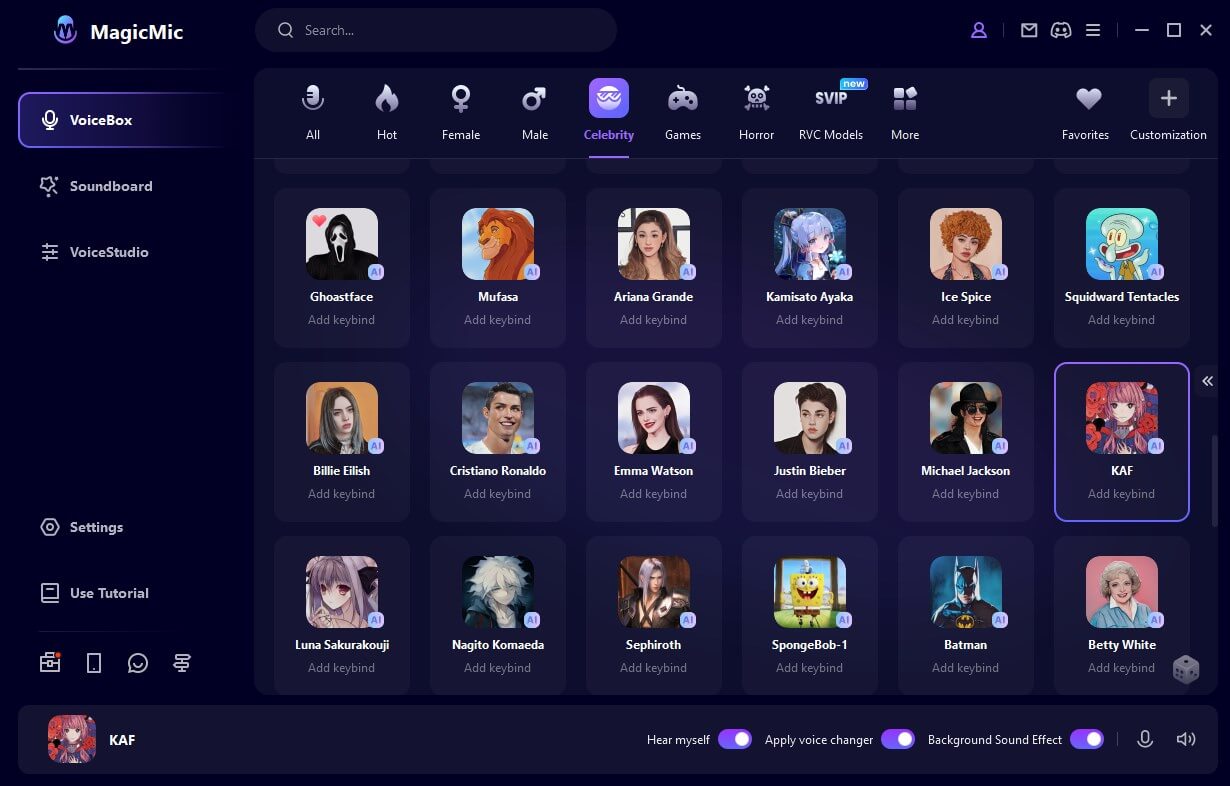Select the Batman voice thumbnail
Screen dimensions: 1230x786
(966, 592)
